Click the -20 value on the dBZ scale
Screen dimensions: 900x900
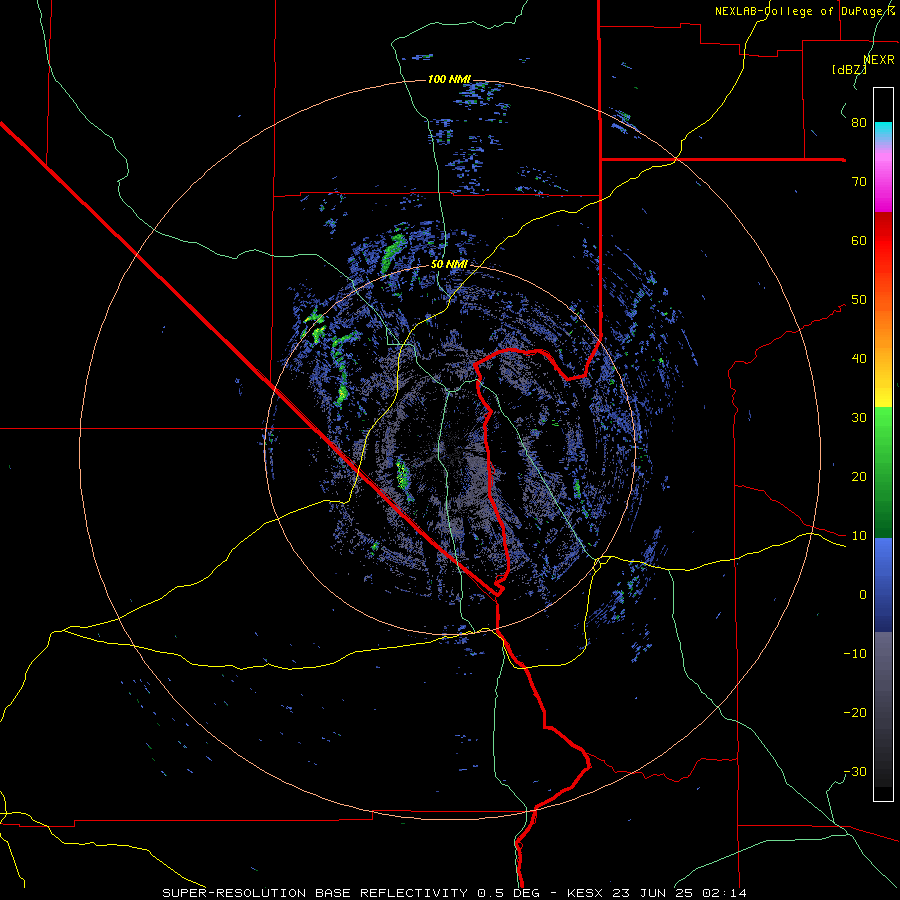pos(855,712)
